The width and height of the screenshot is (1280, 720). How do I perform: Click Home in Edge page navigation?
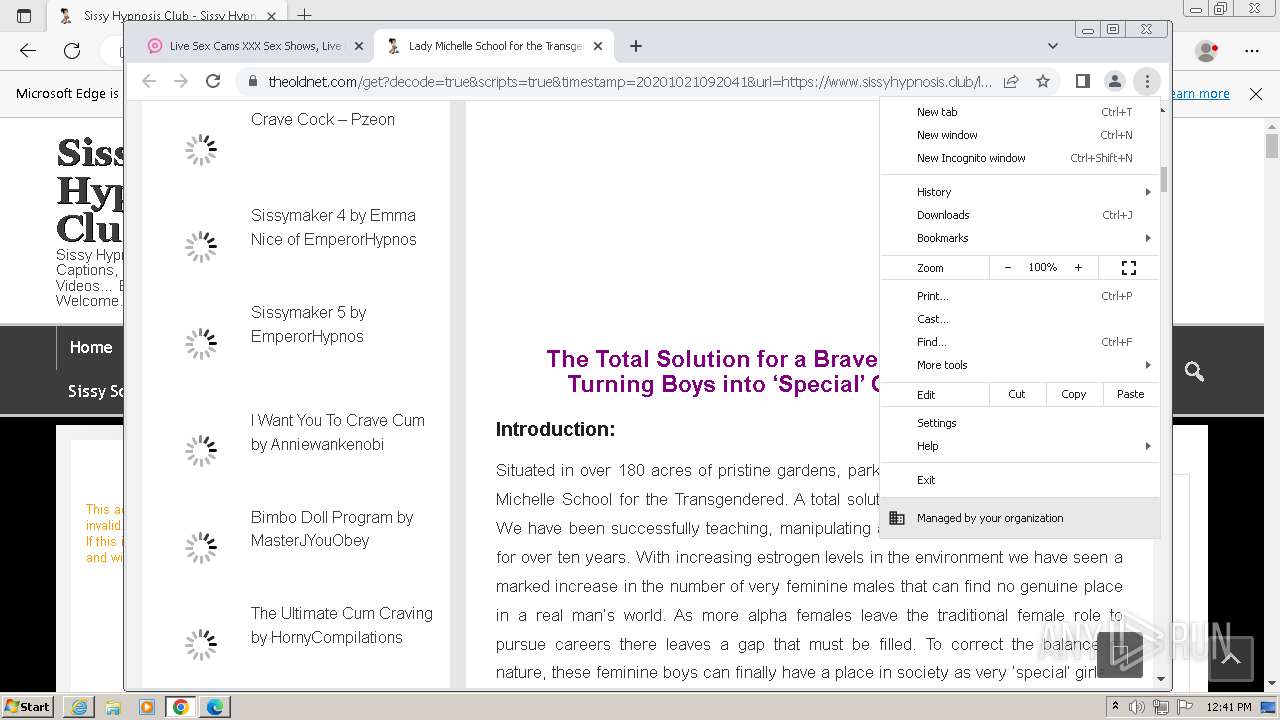(91, 347)
